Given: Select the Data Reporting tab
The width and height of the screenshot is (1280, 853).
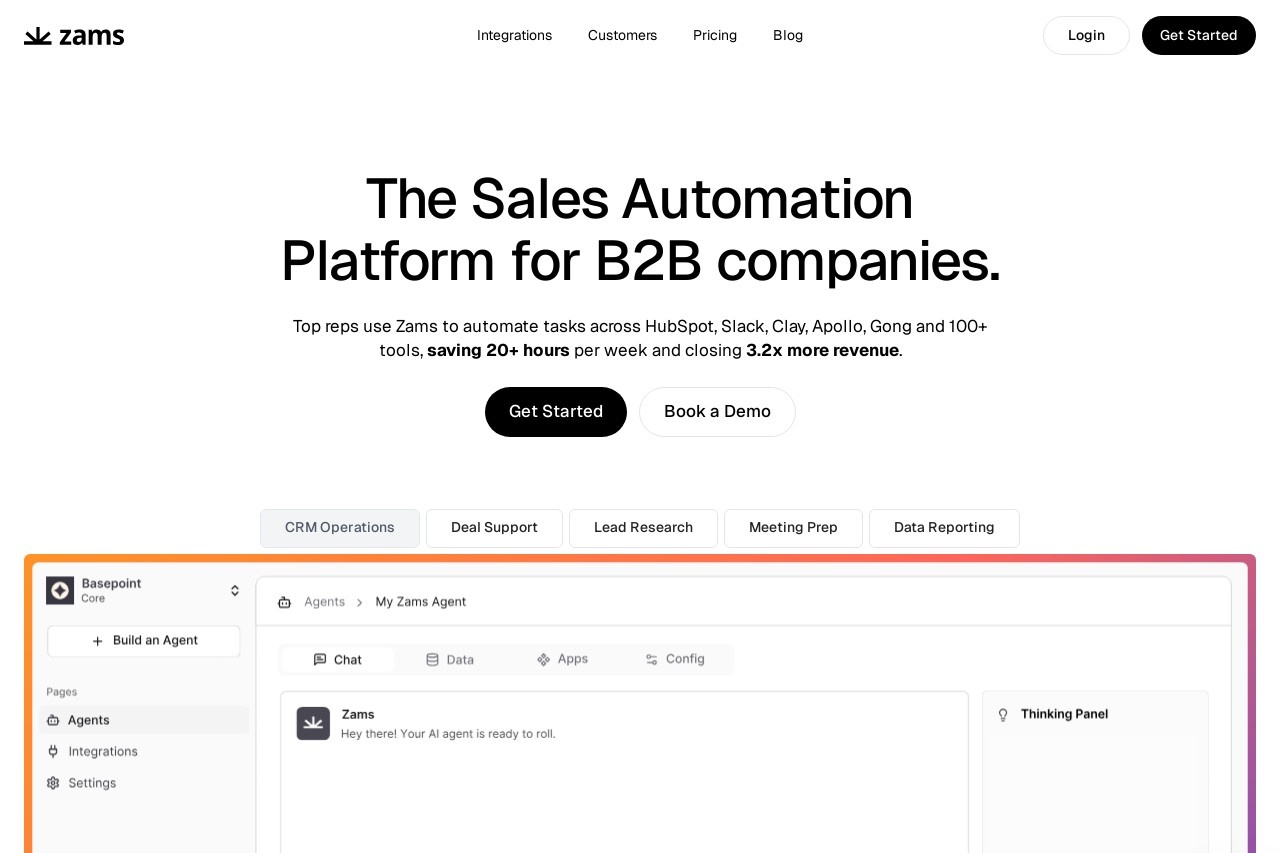Looking at the screenshot, I should (x=944, y=528).
